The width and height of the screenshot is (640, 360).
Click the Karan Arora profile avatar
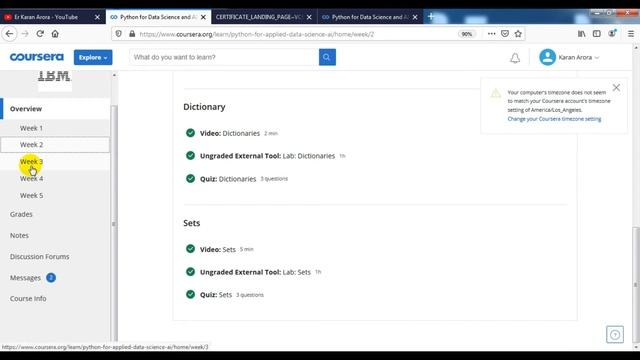click(547, 57)
